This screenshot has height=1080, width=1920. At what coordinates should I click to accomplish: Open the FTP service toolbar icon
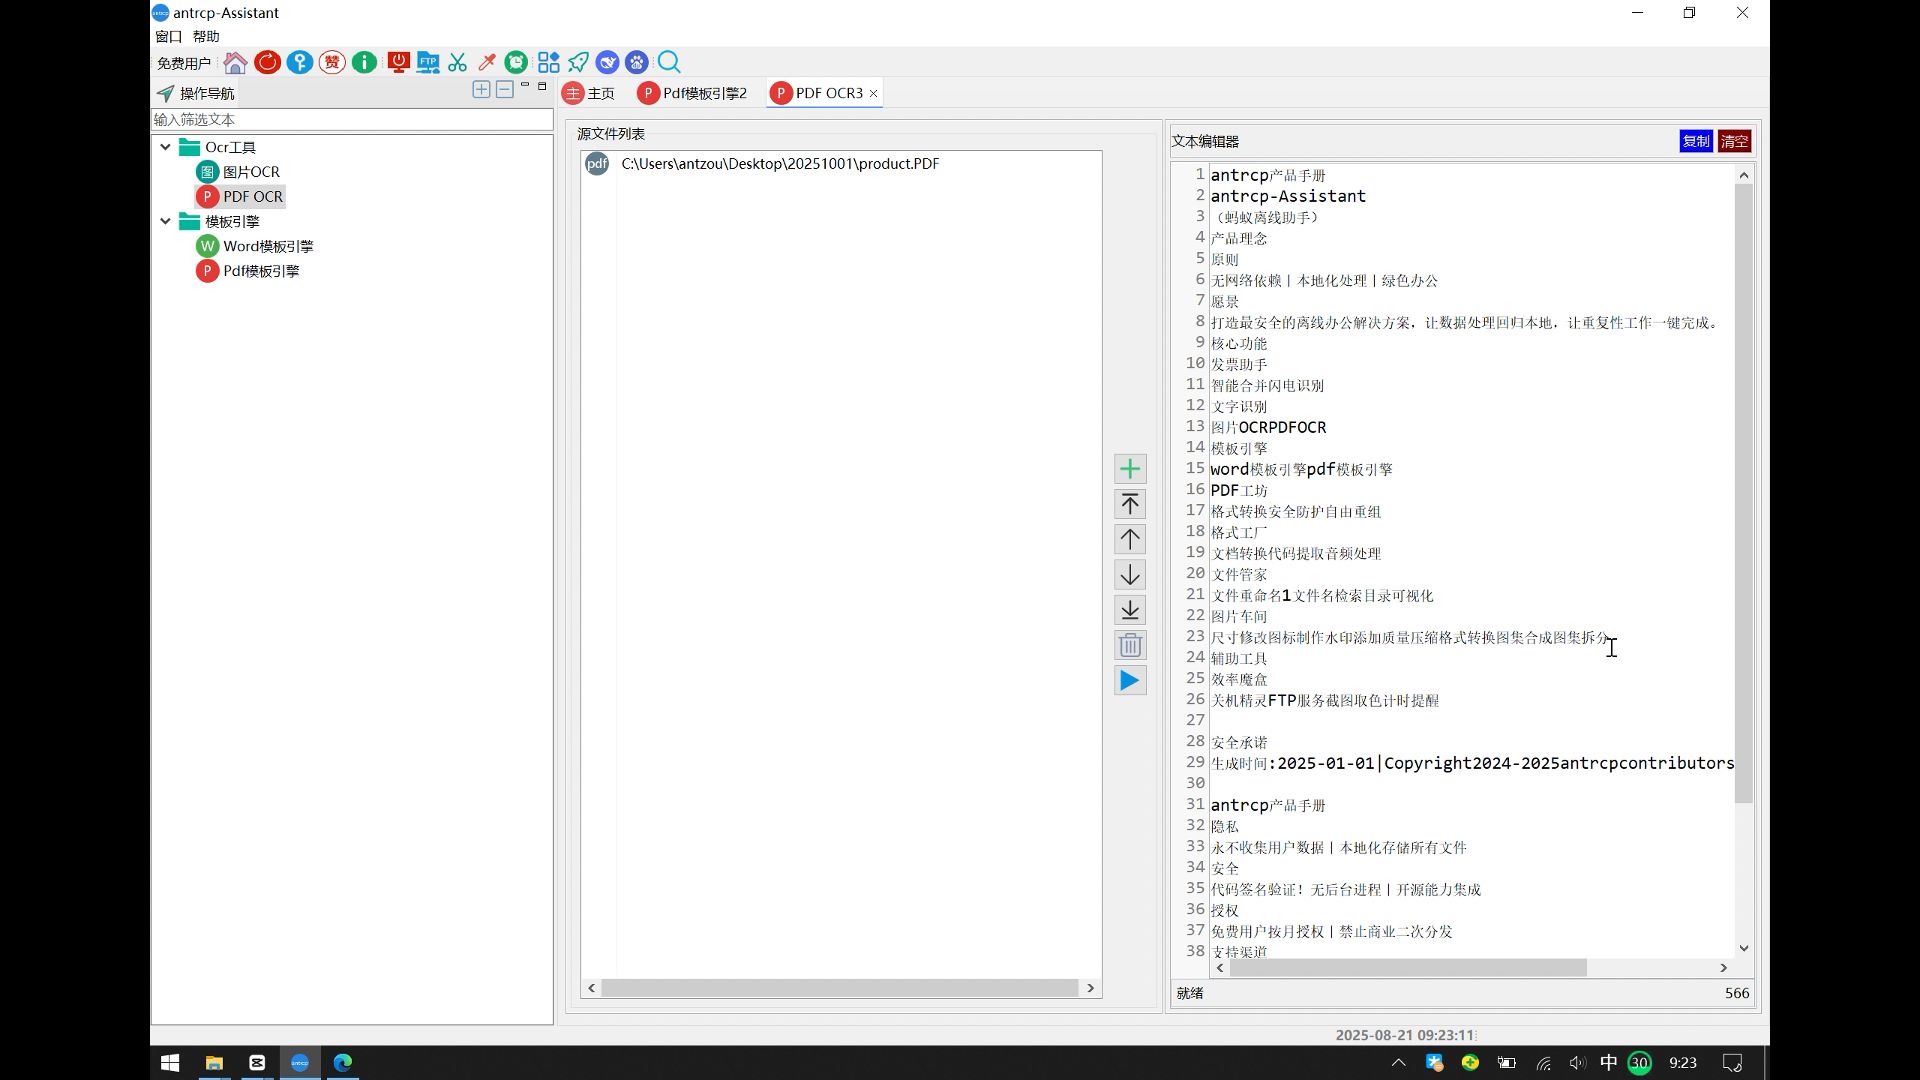(428, 63)
